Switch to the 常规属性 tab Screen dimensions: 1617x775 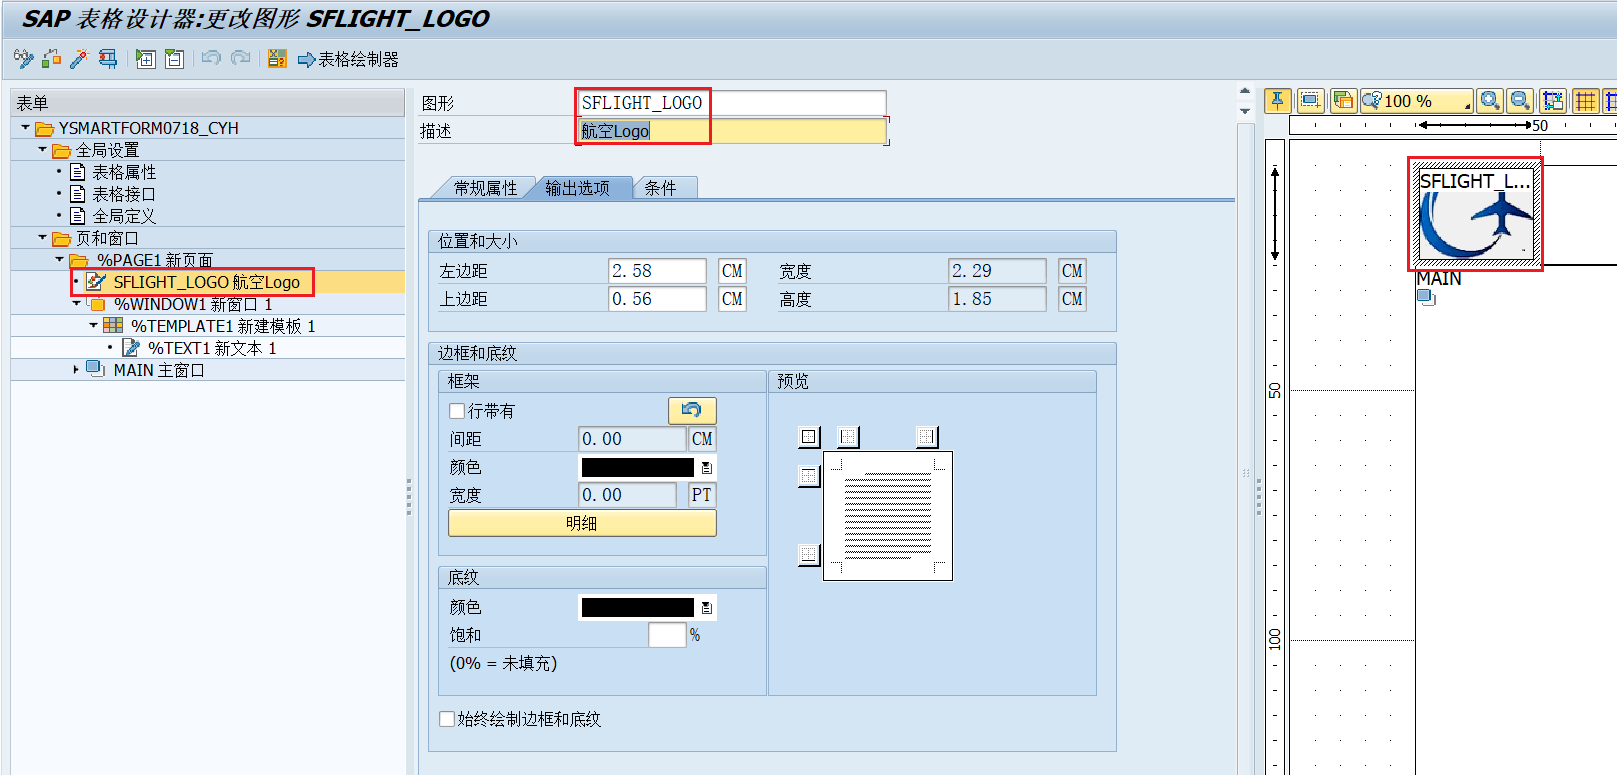point(485,188)
